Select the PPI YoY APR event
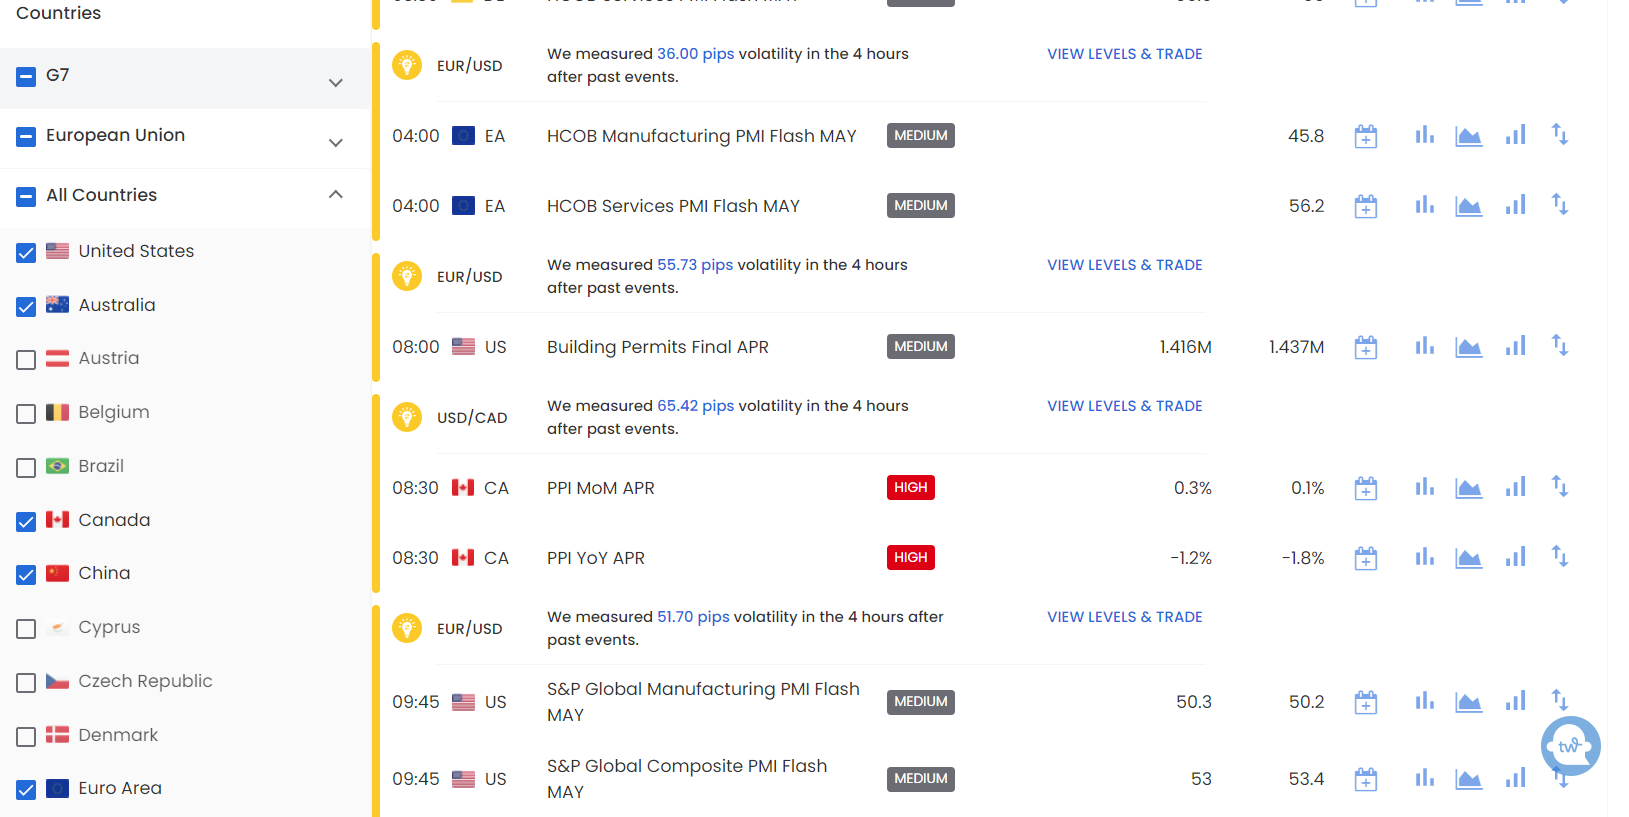The width and height of the screenshot is (1629, 817). point(596,558)
